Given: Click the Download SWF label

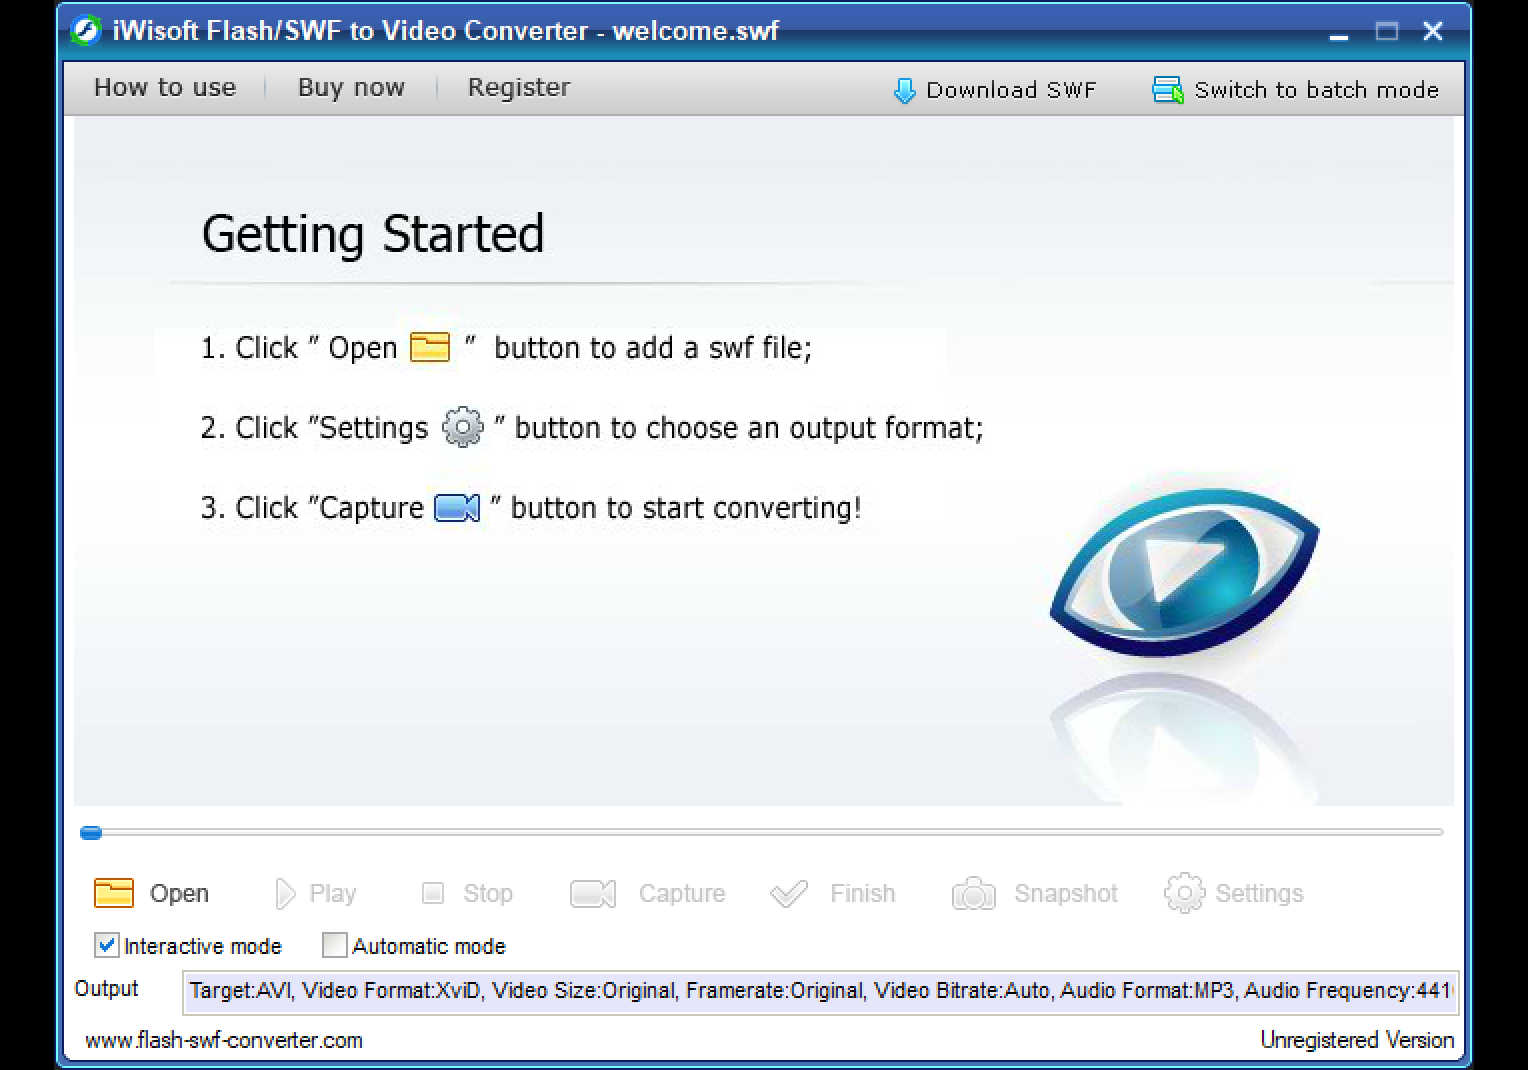Looking at the screenshot, I should click(1011, 90).
